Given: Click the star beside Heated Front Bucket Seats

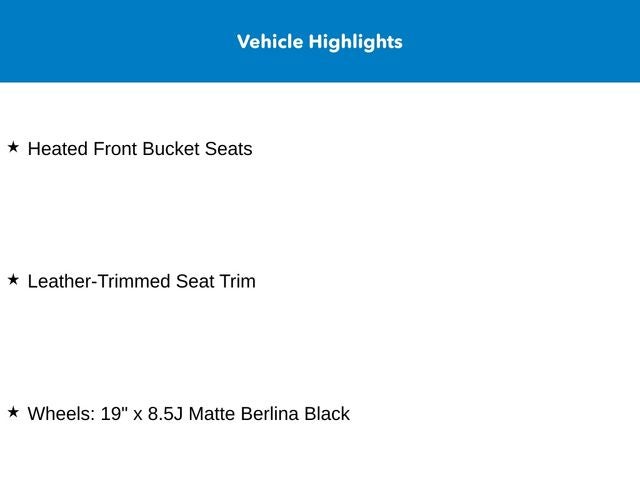Looking at the screenshot, I should (x=13, y=147).
